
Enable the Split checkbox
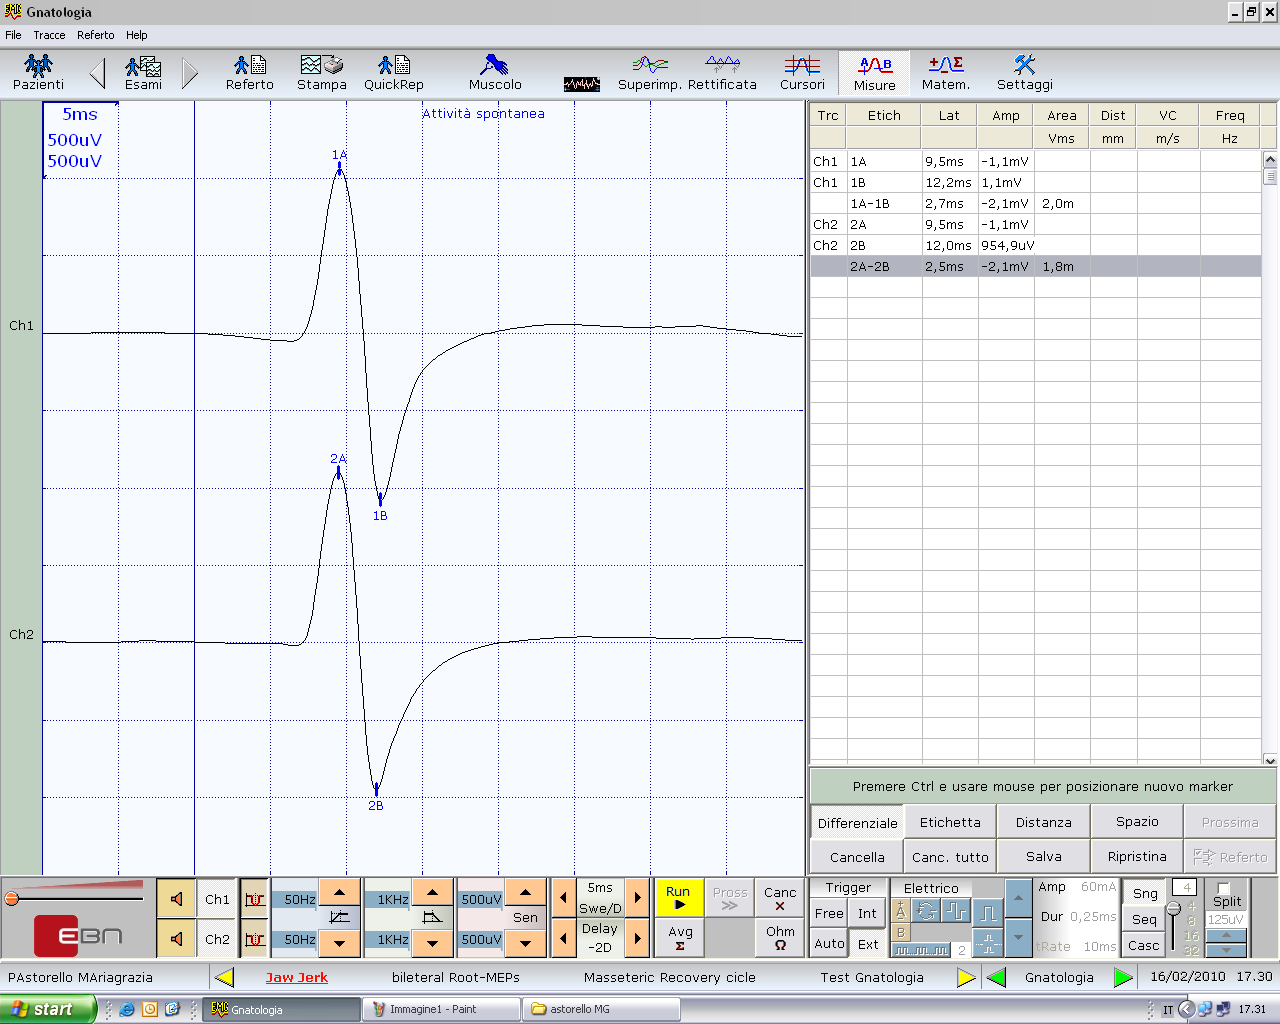point(1223,888)
